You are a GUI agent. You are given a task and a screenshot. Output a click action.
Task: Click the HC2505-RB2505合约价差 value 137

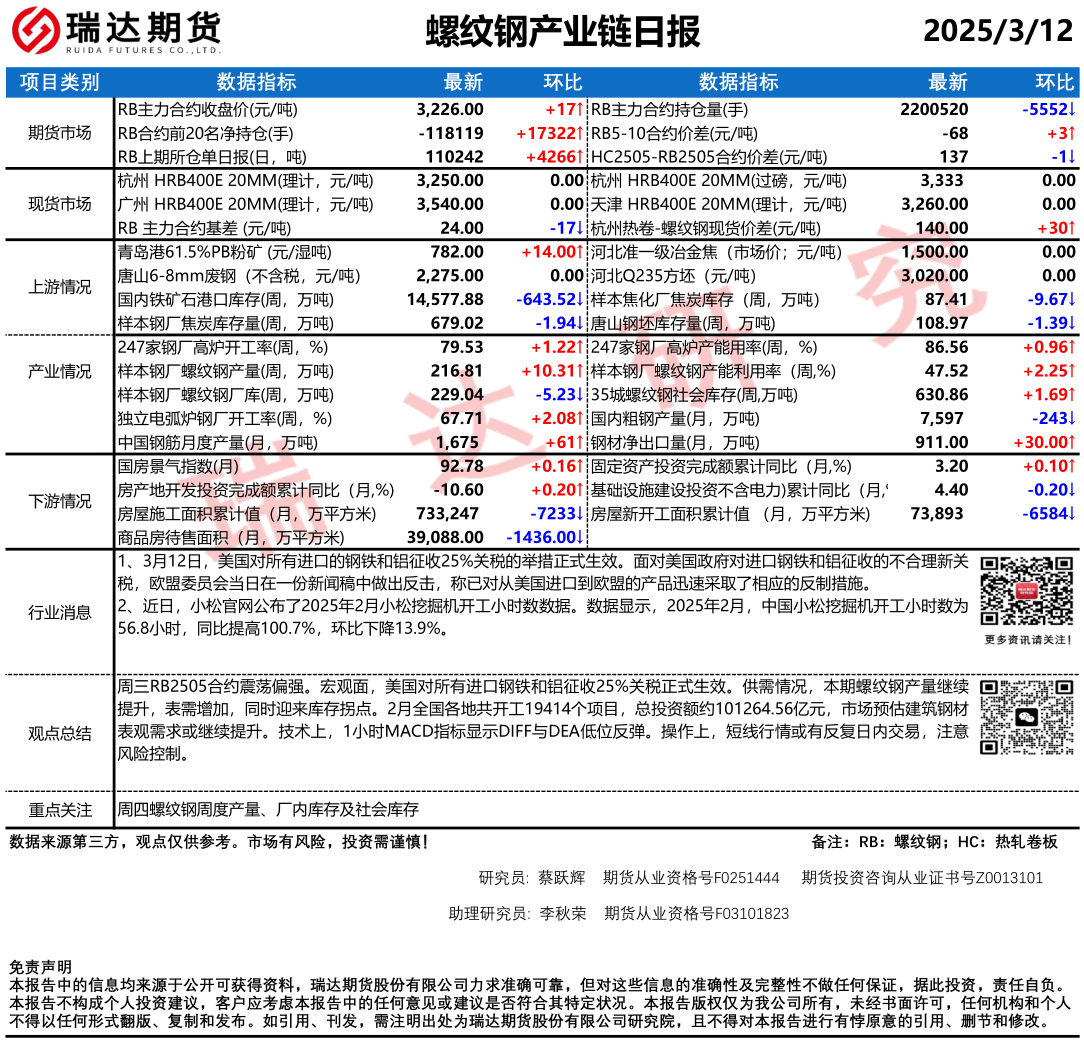954,157
